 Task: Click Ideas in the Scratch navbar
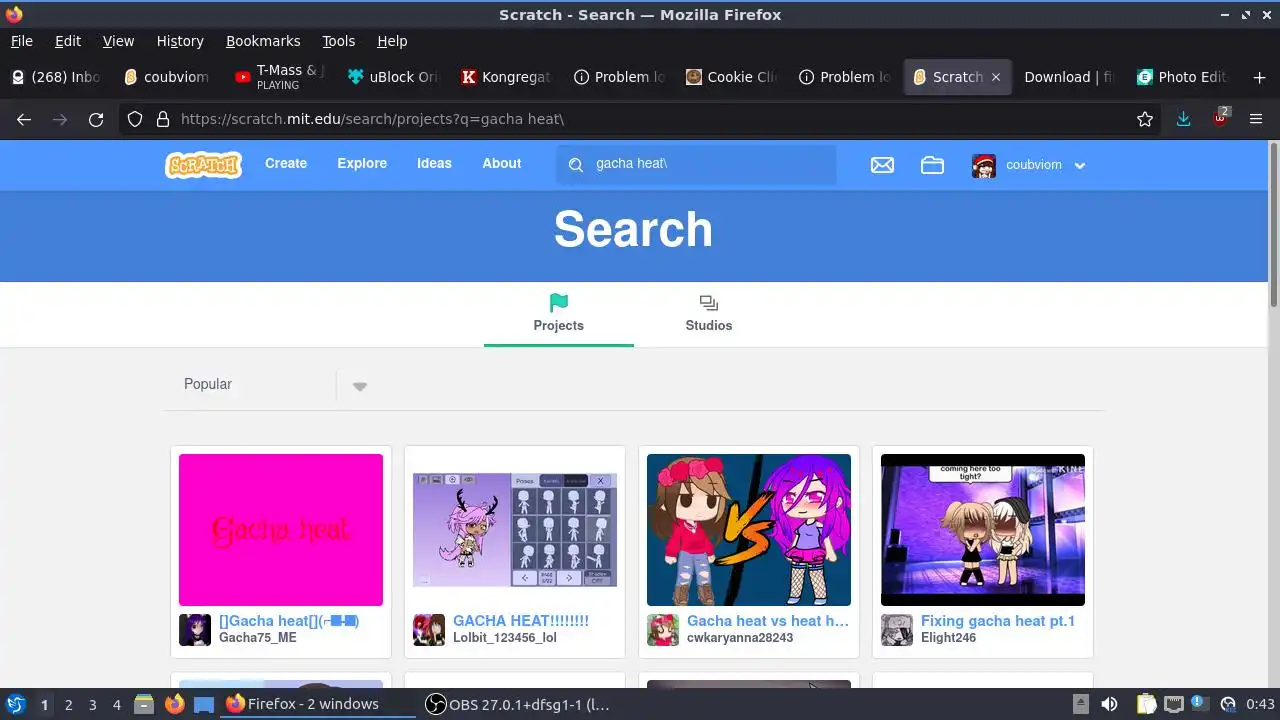coord(434,163)
